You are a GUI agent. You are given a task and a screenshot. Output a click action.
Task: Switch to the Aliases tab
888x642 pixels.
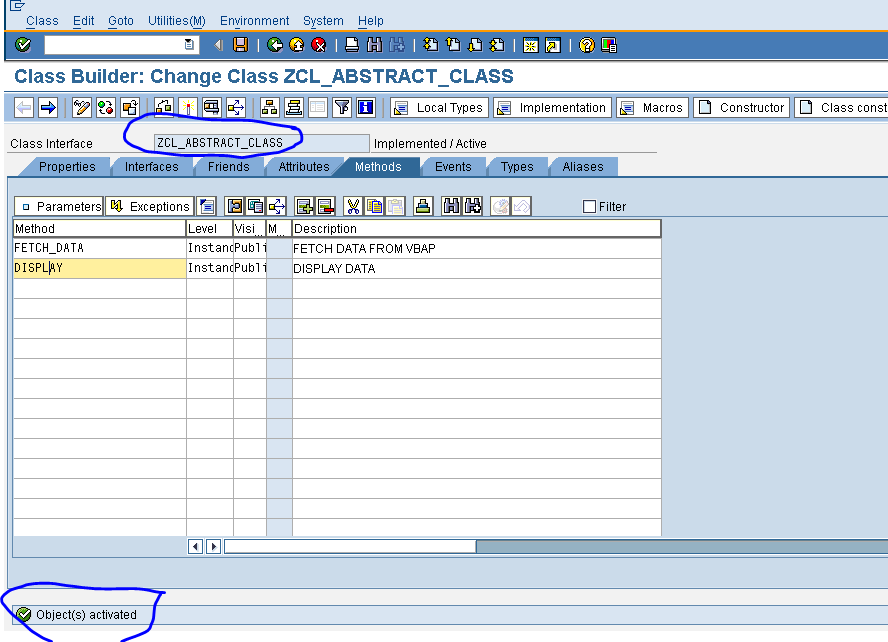tap(583, 166)
